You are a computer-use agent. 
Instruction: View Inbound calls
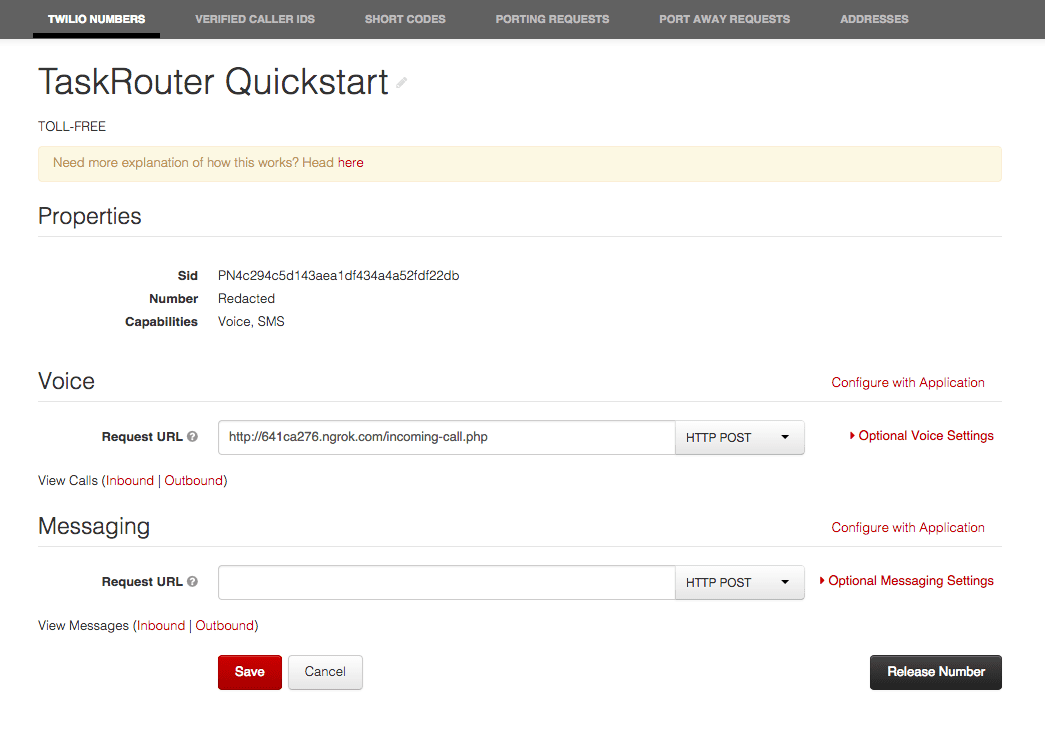point(130,480)
